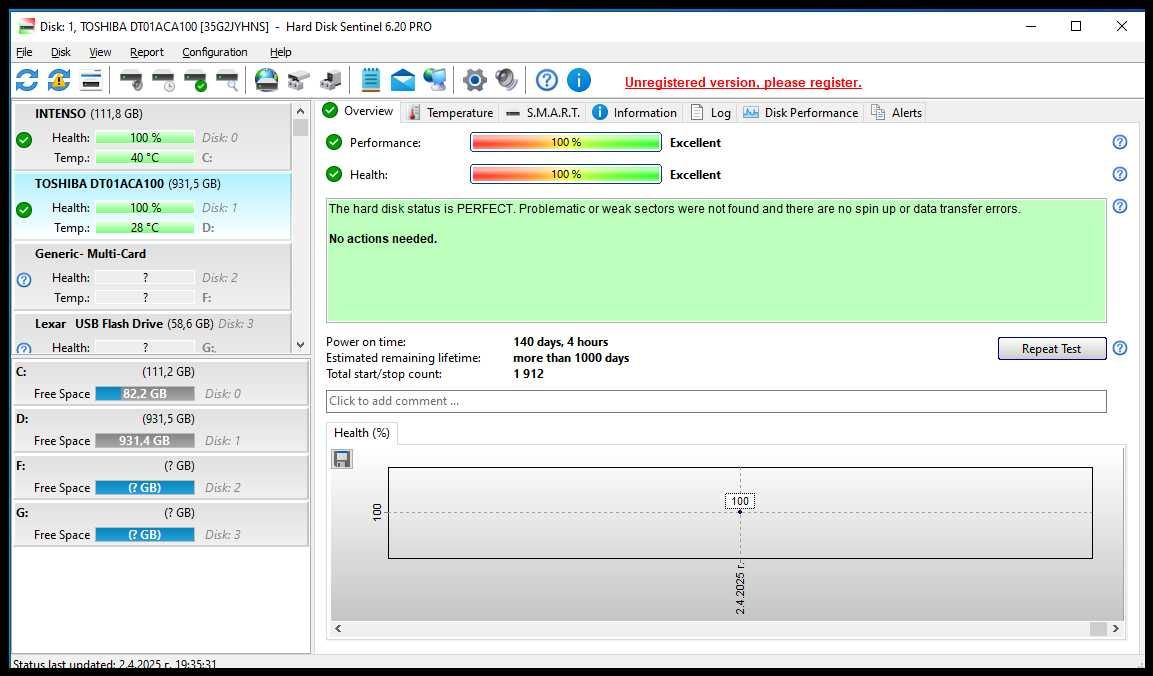Screen dimensions: 1153x676
Task: Click the globe over disk toolbar icon
Action: (x=266, y=79)
